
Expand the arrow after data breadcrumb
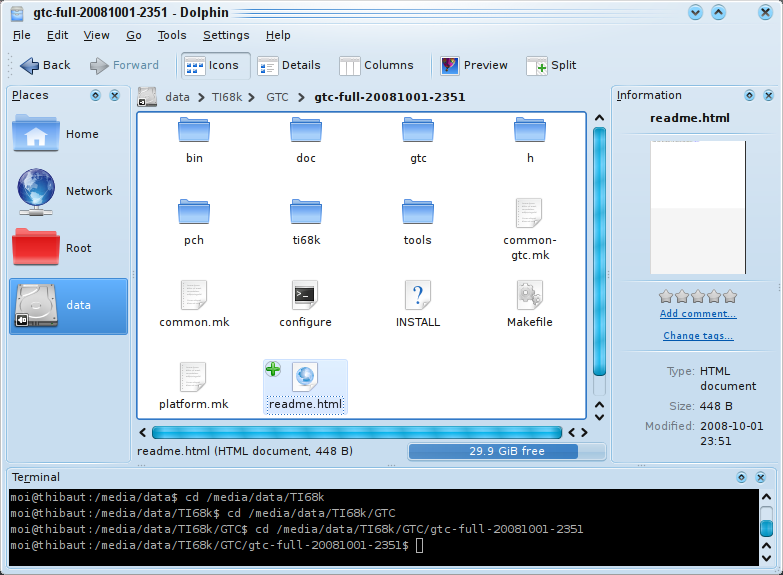(201, 97)
